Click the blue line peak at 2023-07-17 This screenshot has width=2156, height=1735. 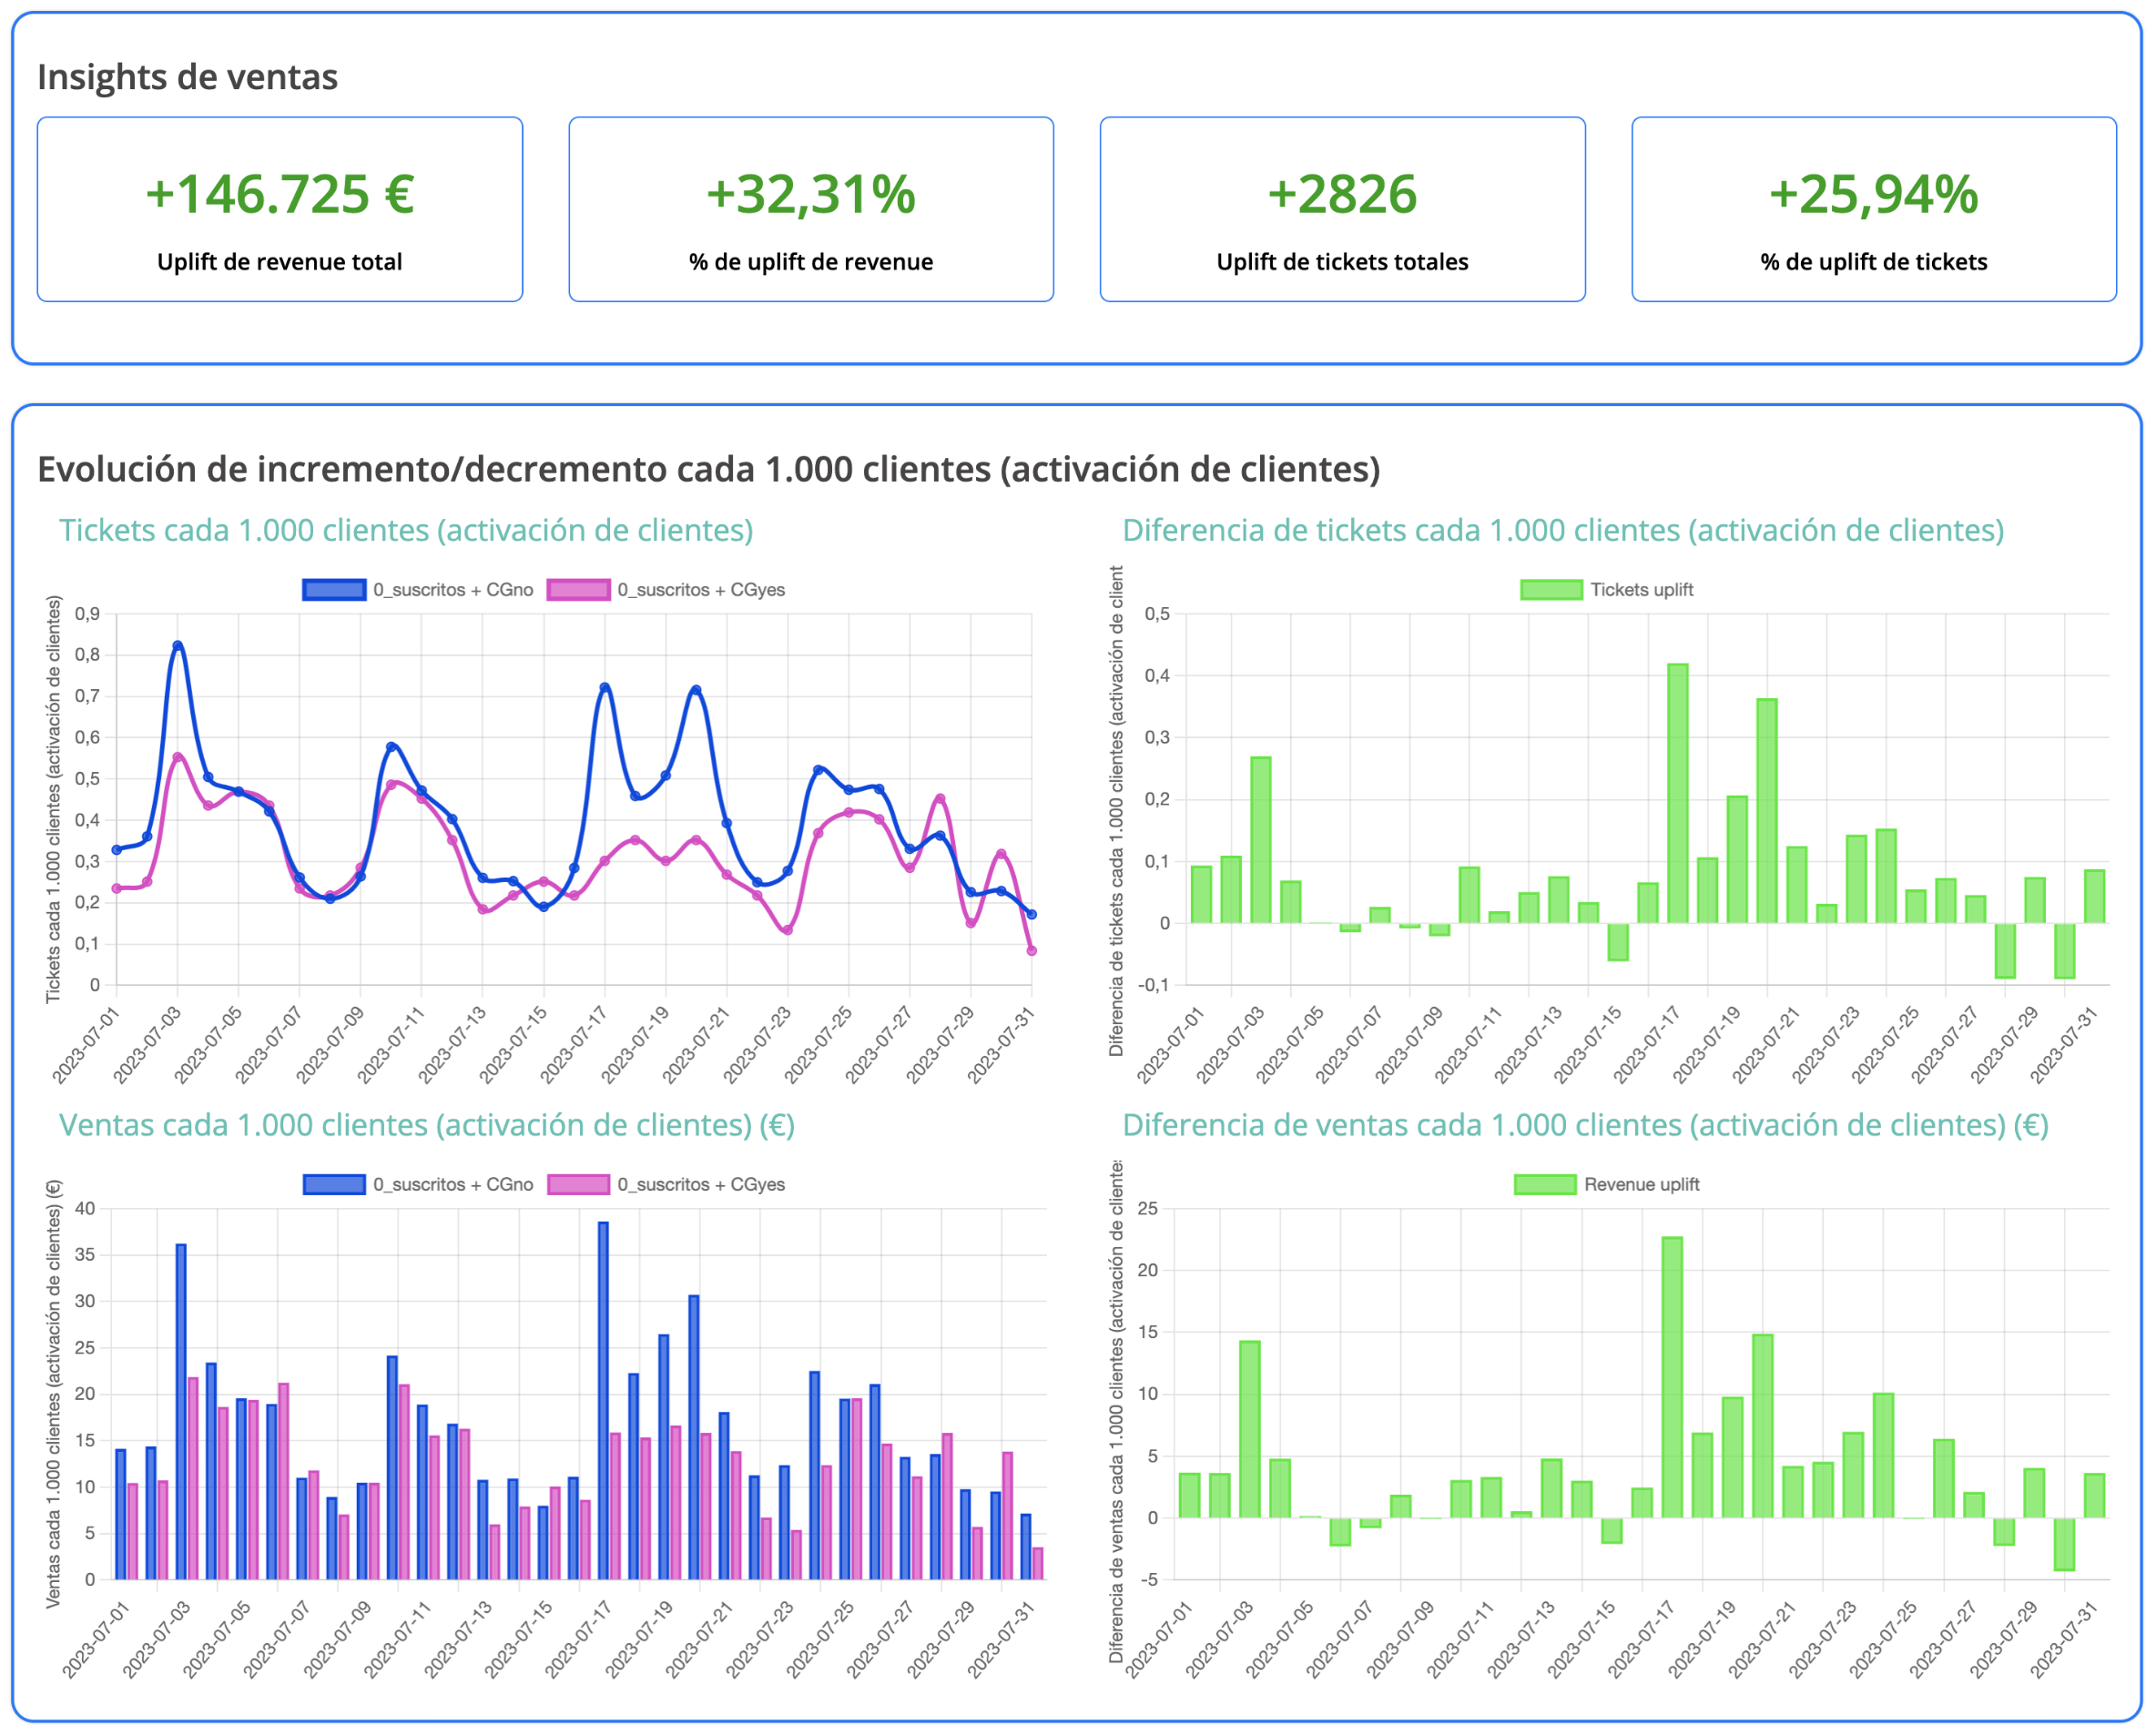coord(605,688)
